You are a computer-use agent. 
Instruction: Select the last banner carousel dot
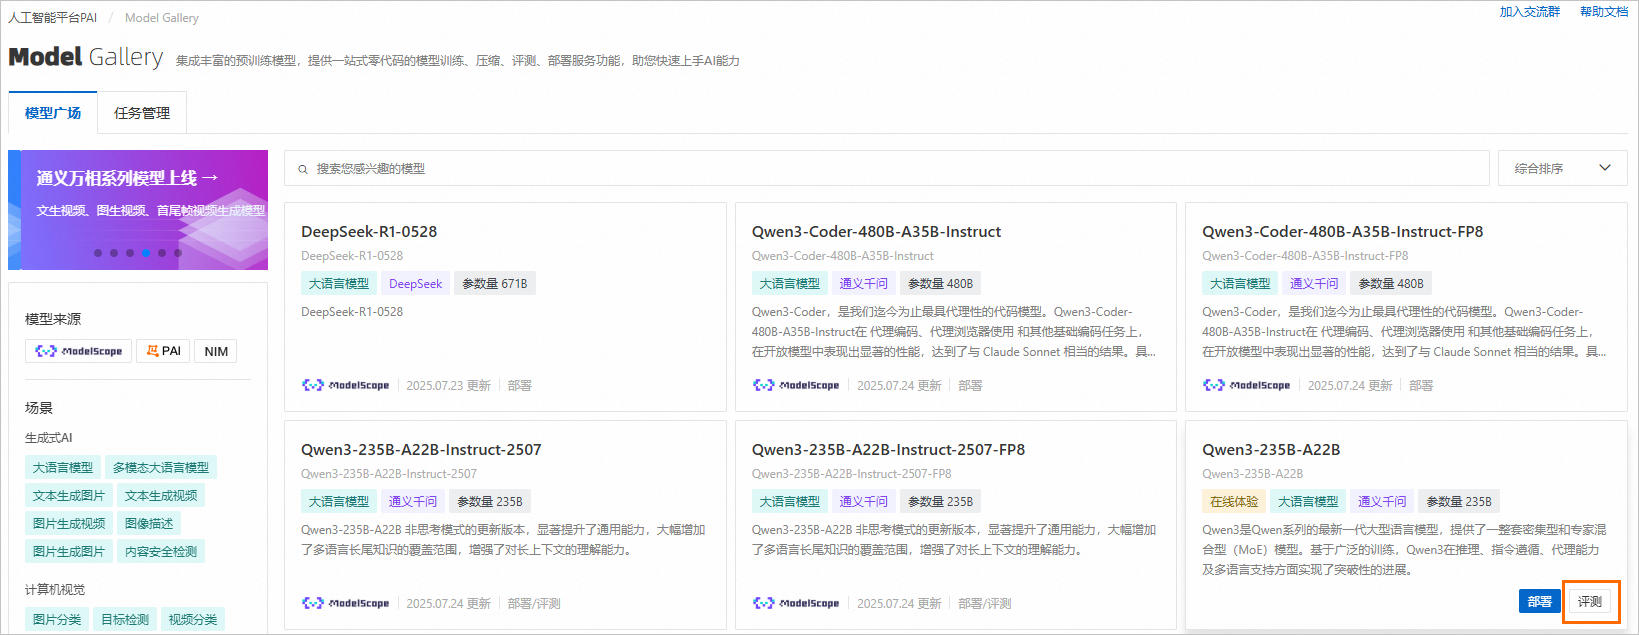click(178, 253)
